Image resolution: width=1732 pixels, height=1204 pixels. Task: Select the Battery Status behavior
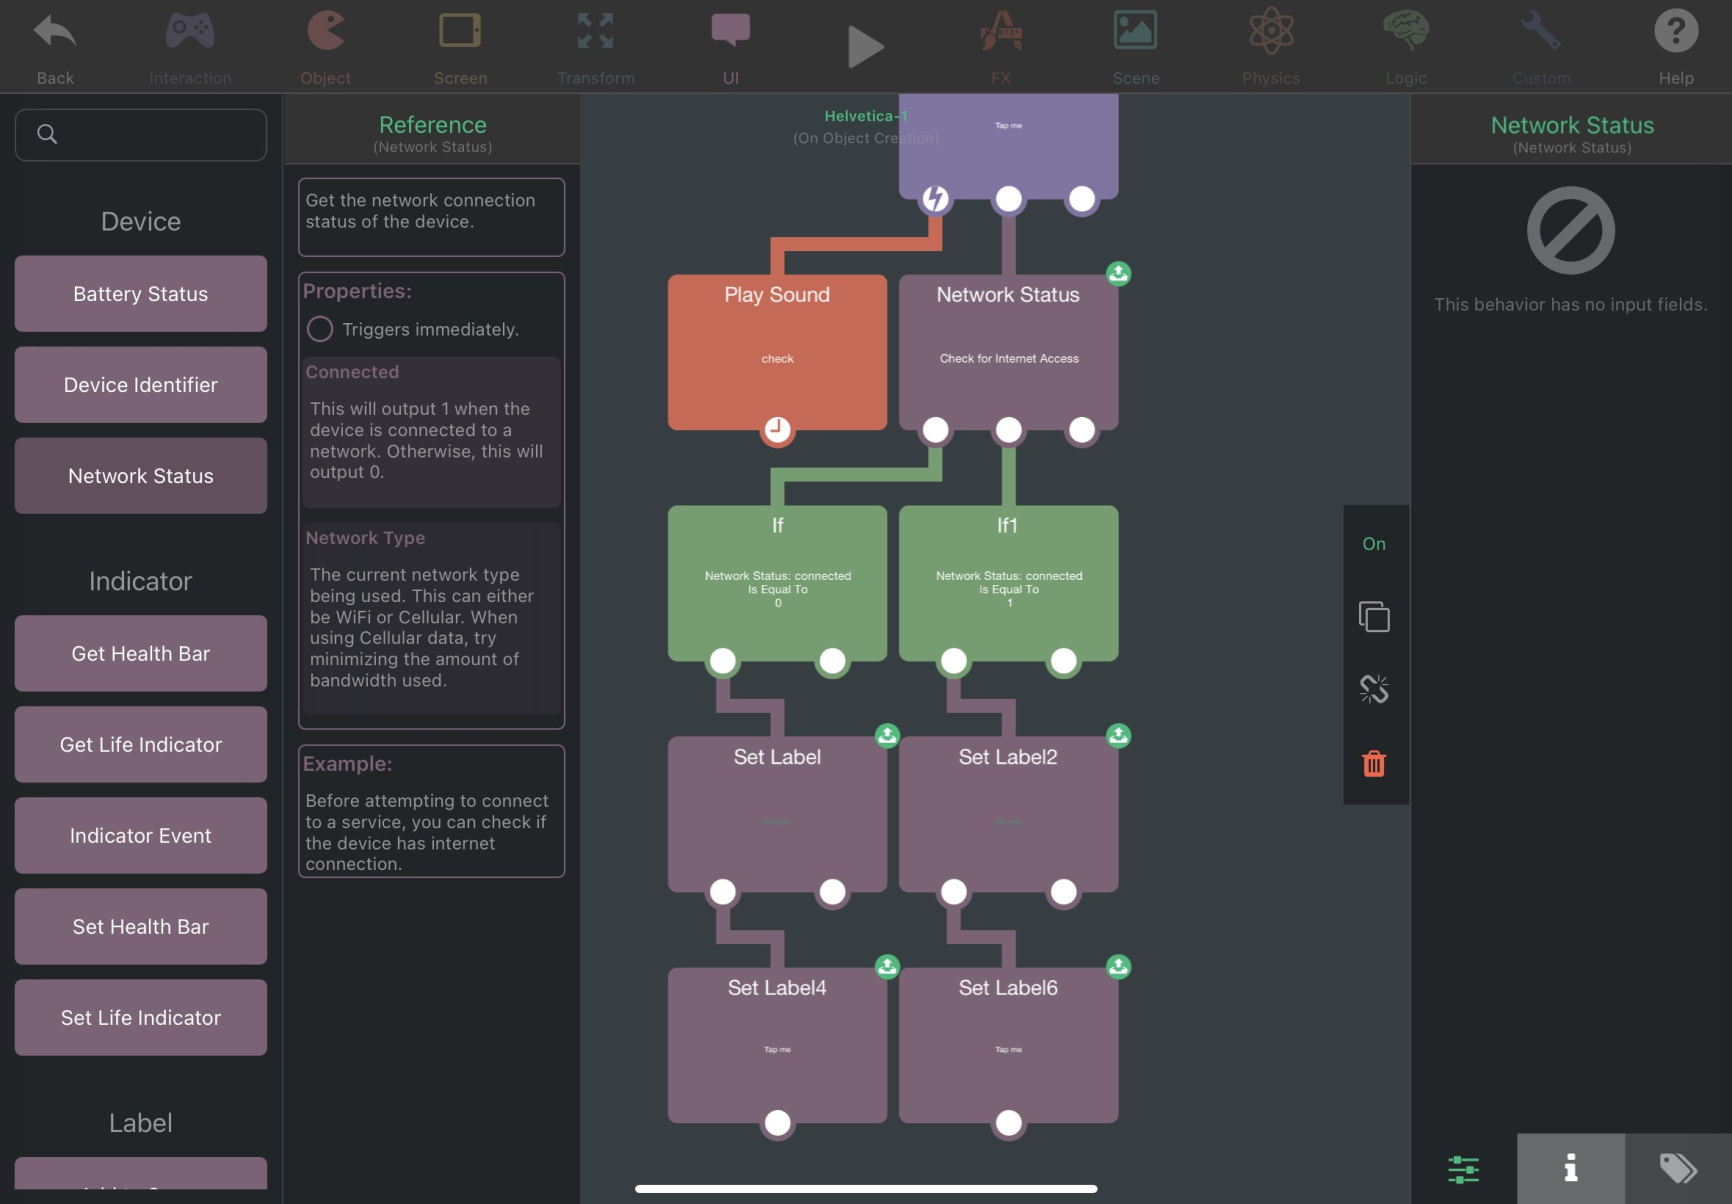point(141,294)
